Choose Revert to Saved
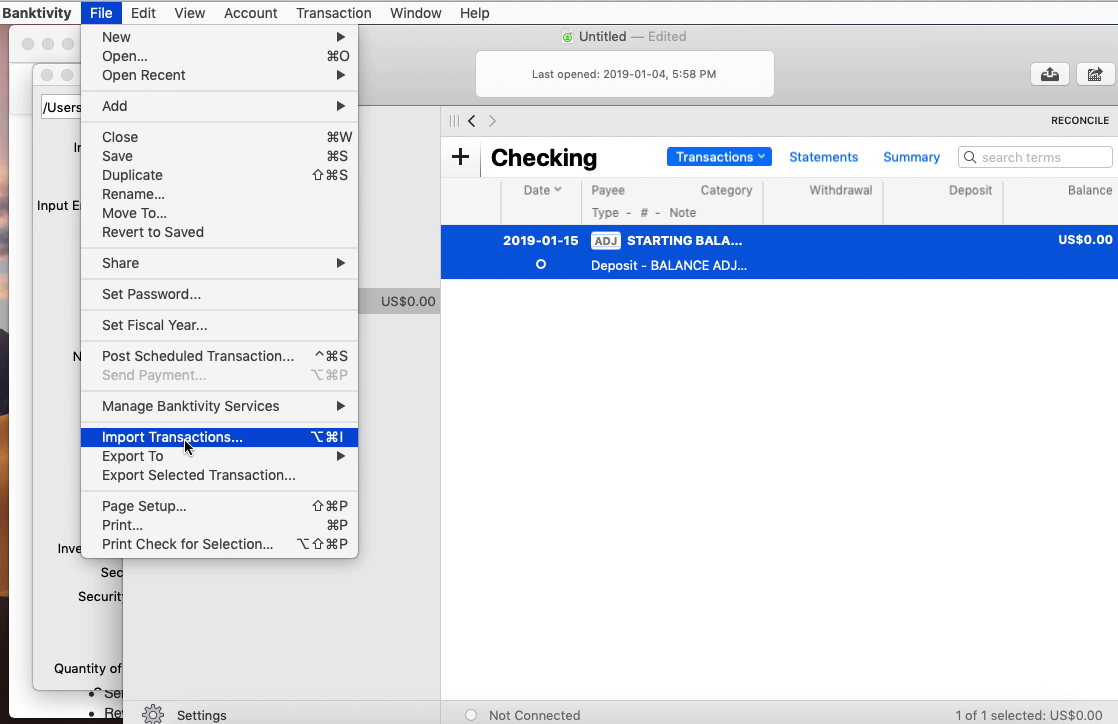Viewport: 1118px width, 724px height. tap(219, 233)
